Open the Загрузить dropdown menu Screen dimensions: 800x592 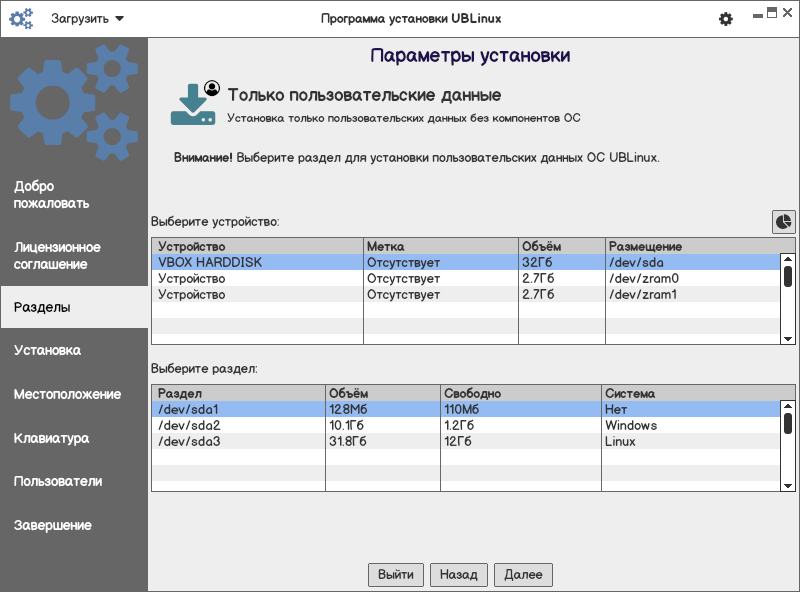point(87,19)
